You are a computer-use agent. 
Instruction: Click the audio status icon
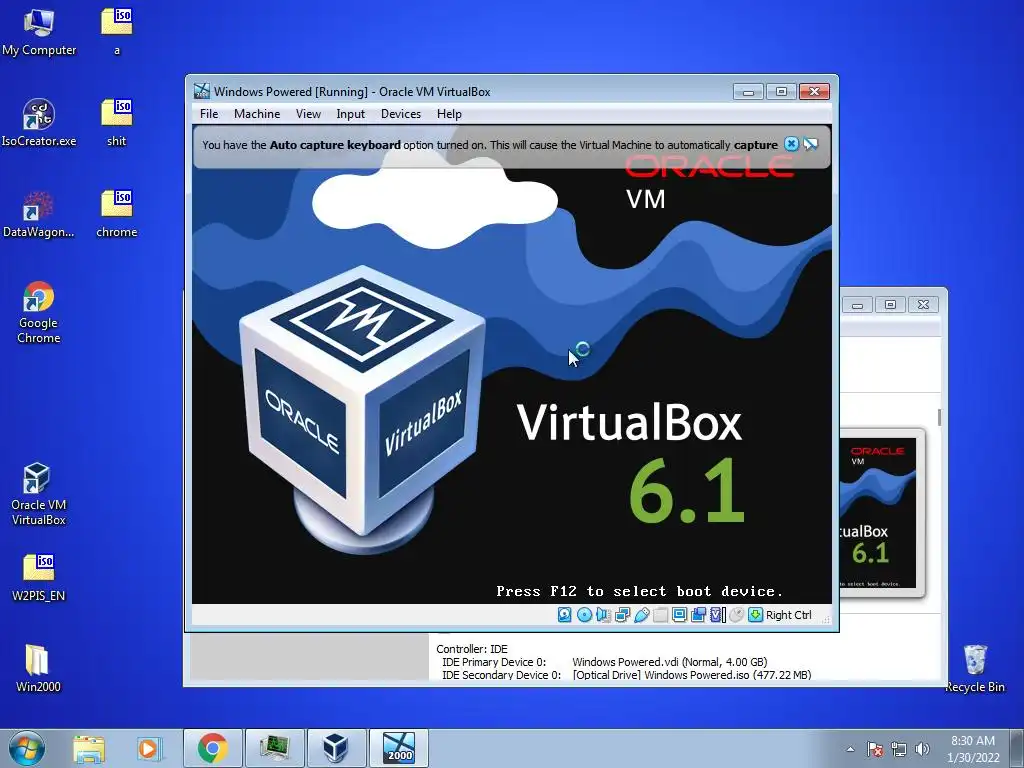point(603,615)
